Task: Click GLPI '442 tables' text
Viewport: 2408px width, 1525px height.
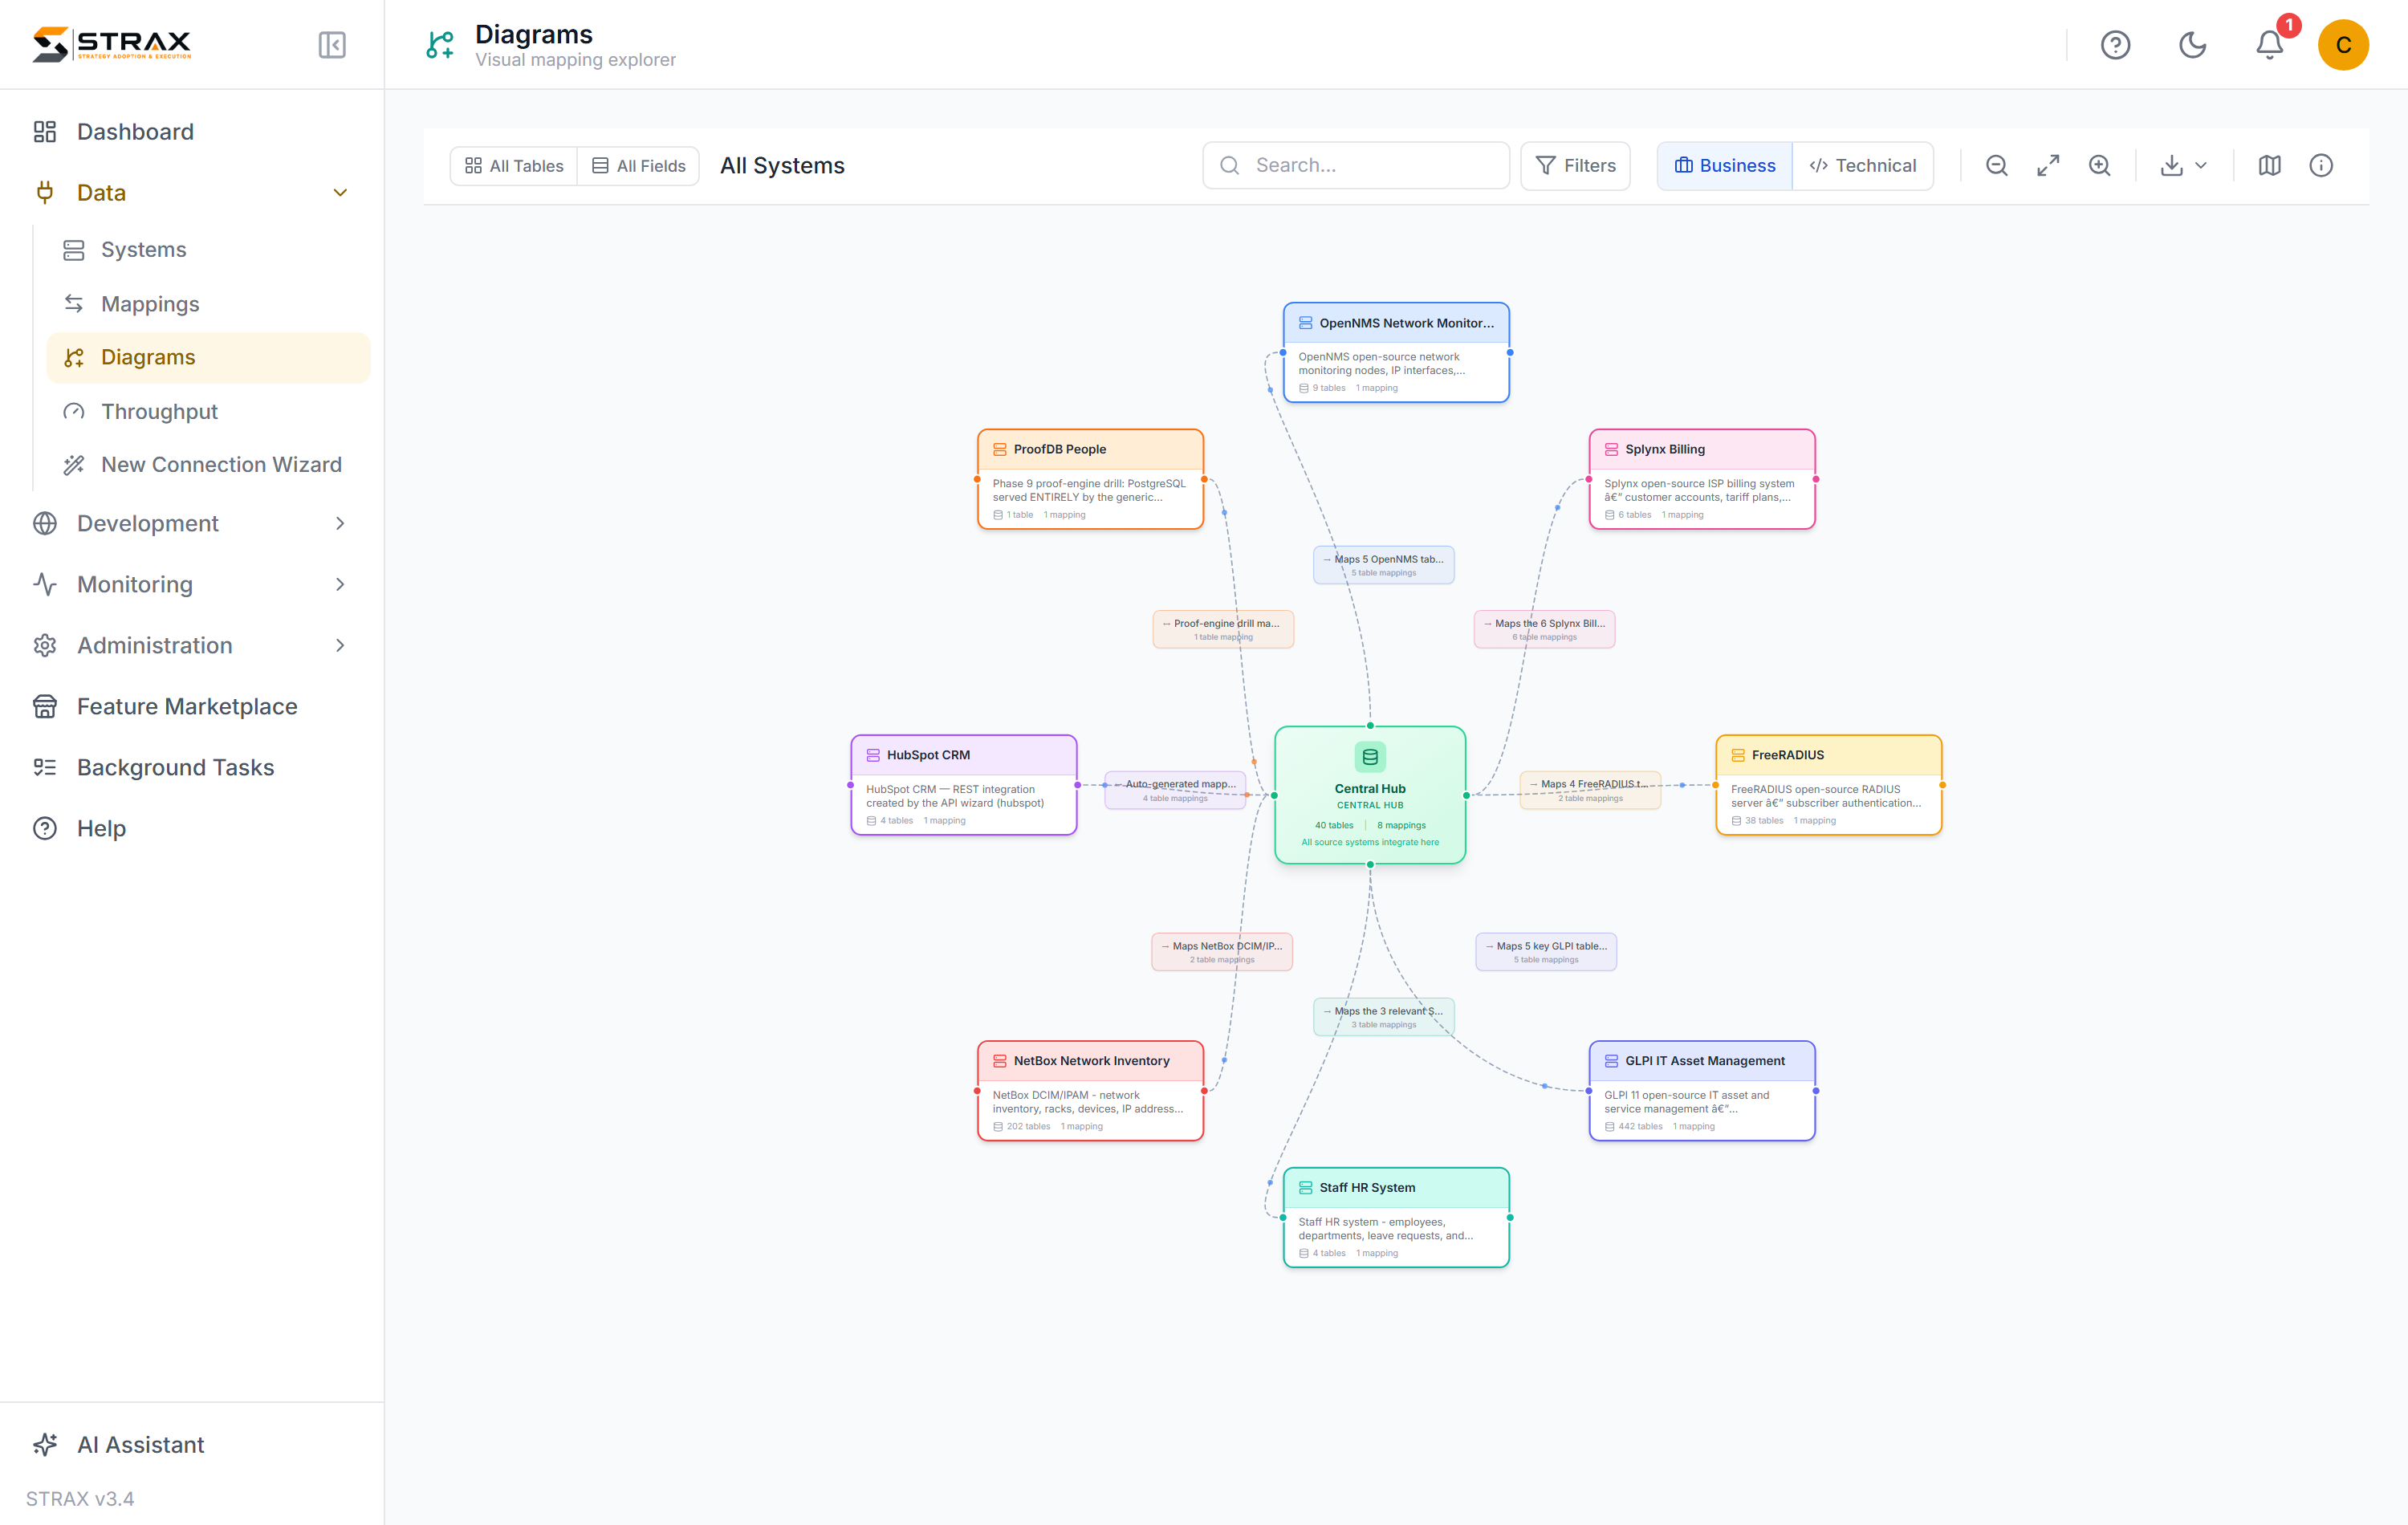Action: tap(1640, 1127)
